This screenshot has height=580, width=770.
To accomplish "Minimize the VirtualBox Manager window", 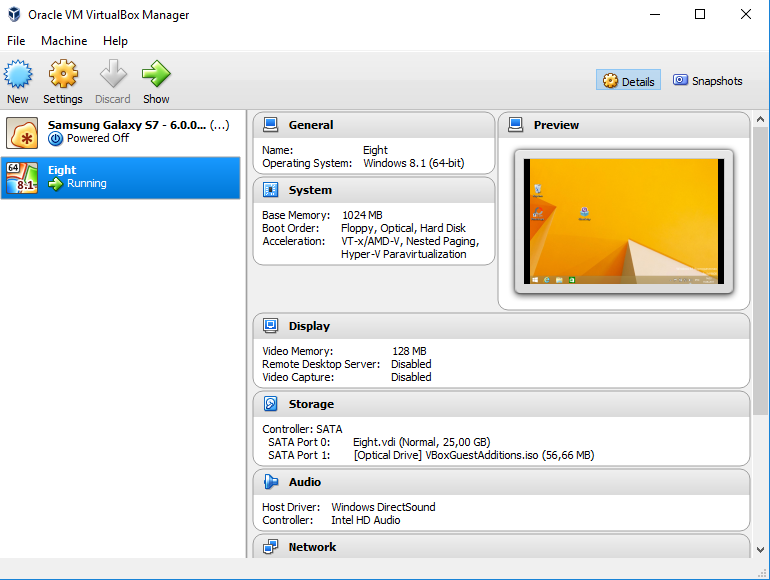I will tap(655, 14).
